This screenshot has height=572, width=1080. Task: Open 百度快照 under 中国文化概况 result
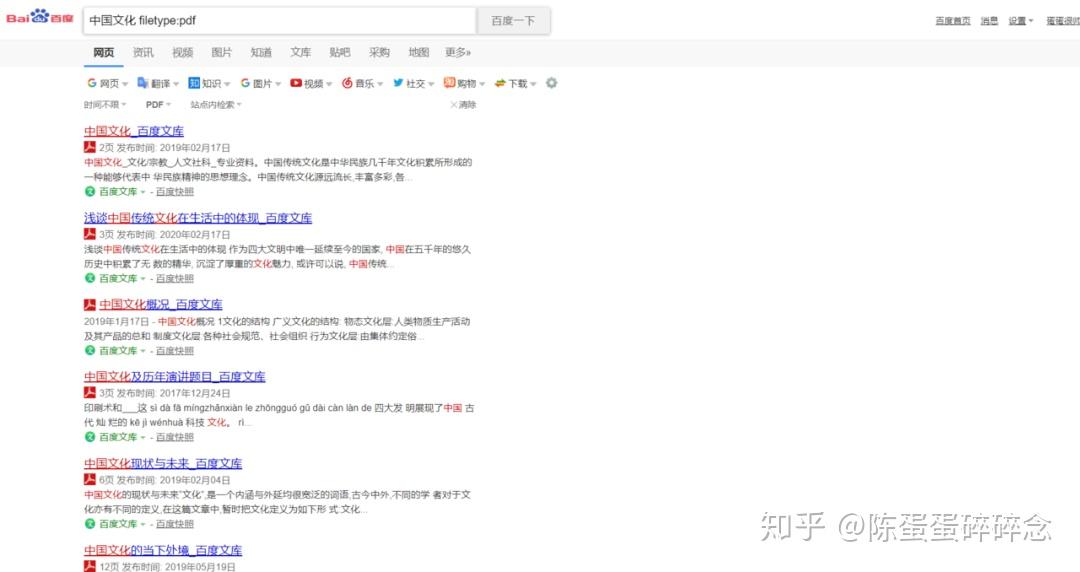pos(174,350)
